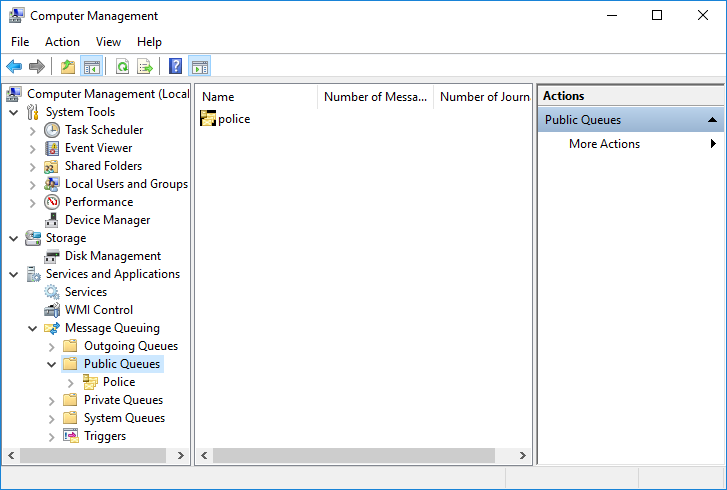This screenshot has width=727, height=490.
Task: Click the Shared Folders icon
Action: (51, 166)
